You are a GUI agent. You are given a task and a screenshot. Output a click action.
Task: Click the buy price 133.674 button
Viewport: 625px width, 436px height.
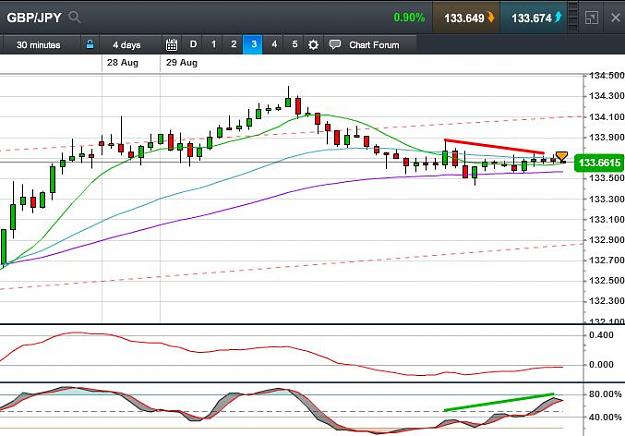coord(533,18)
